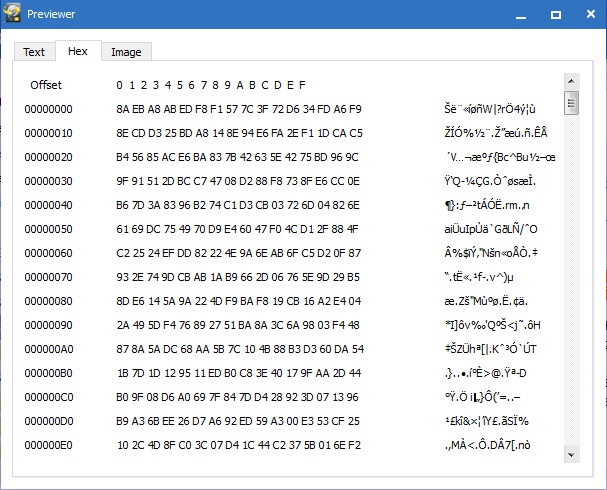Select offset 000000D0
The image size is (607, 490).
(x=49, y=421)
